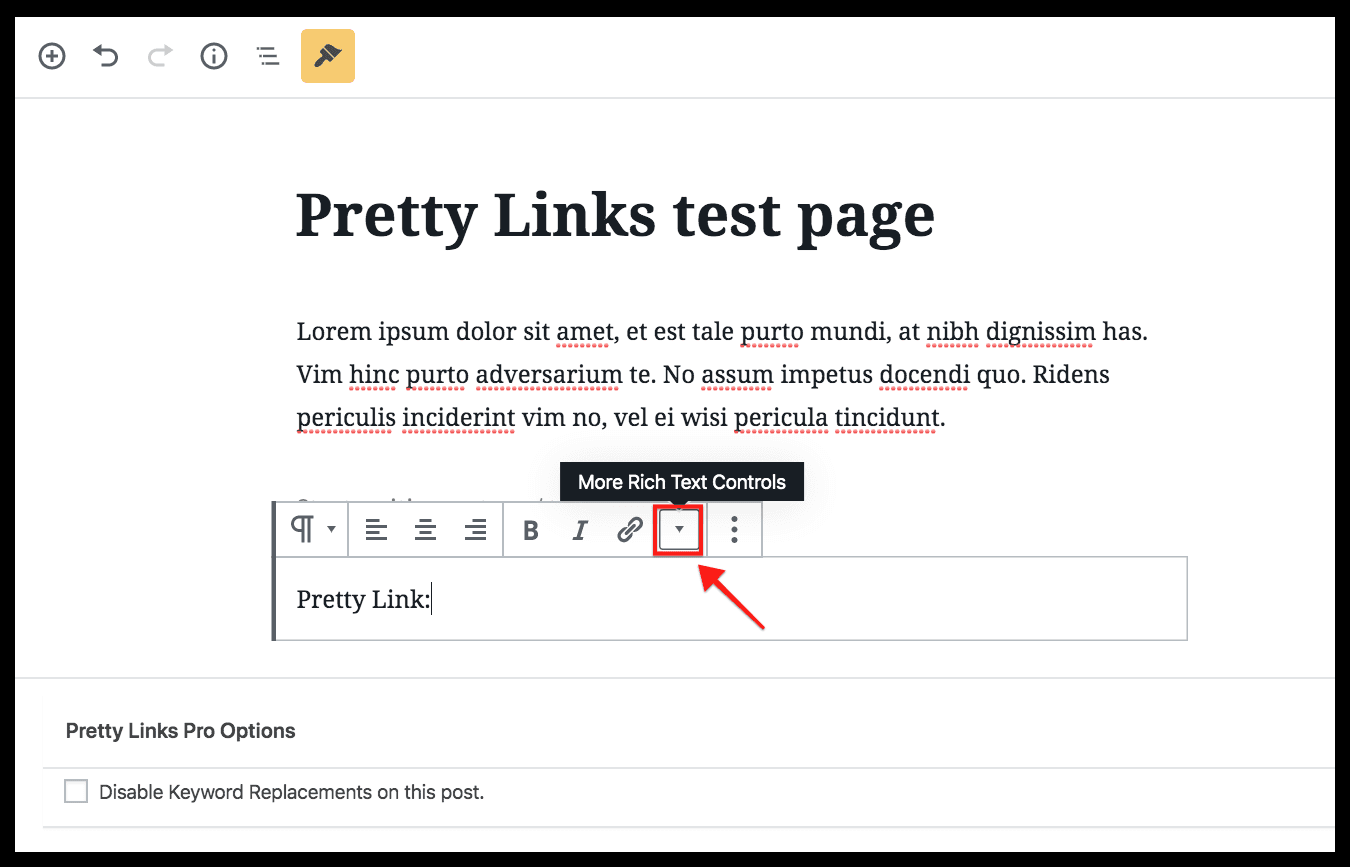Enable Disable Keyword Replacements on this post
Image resolution: width=1350 pixels, height=867 pixels.
[x=76, y=792]
